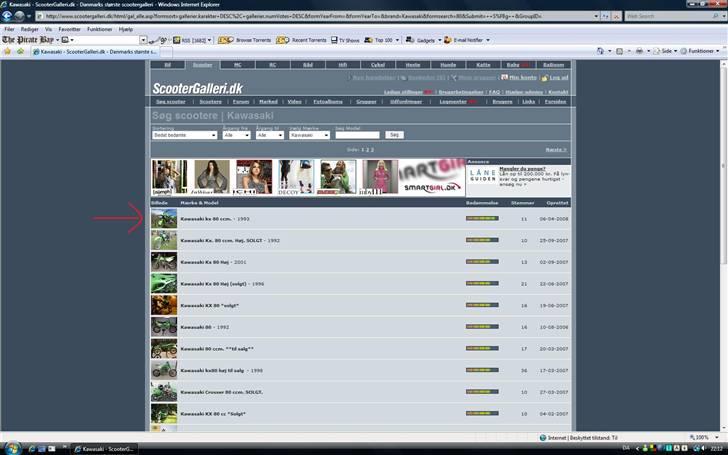The image size is (728, 455).
Task: Expand the Vælg Mærke Kawasaki dropdown
Action: click(309, 135)
